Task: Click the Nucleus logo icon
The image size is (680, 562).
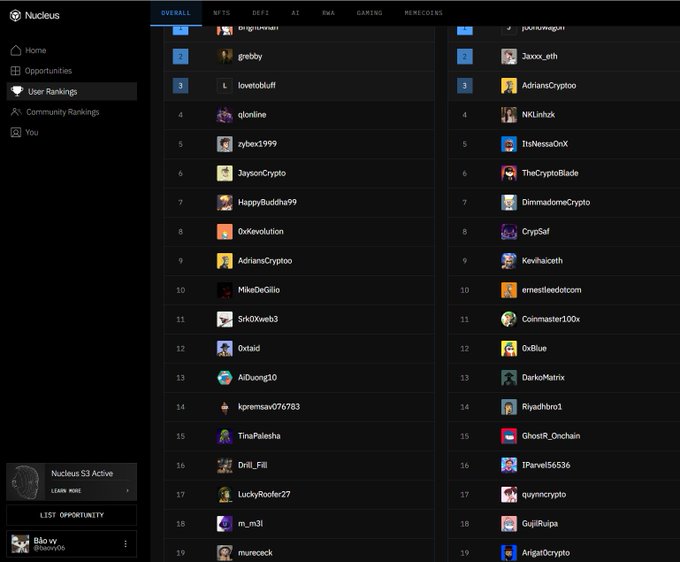Action: coord(16,16)
